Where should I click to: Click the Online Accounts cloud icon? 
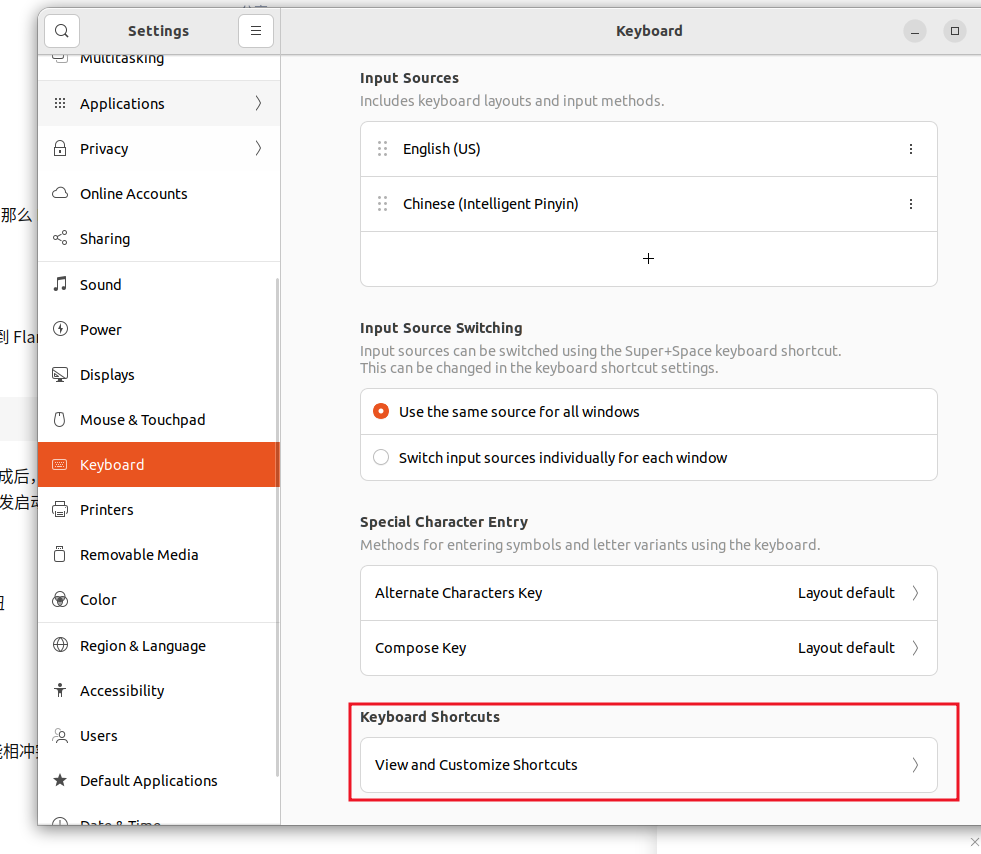click(x=60, y=193)
